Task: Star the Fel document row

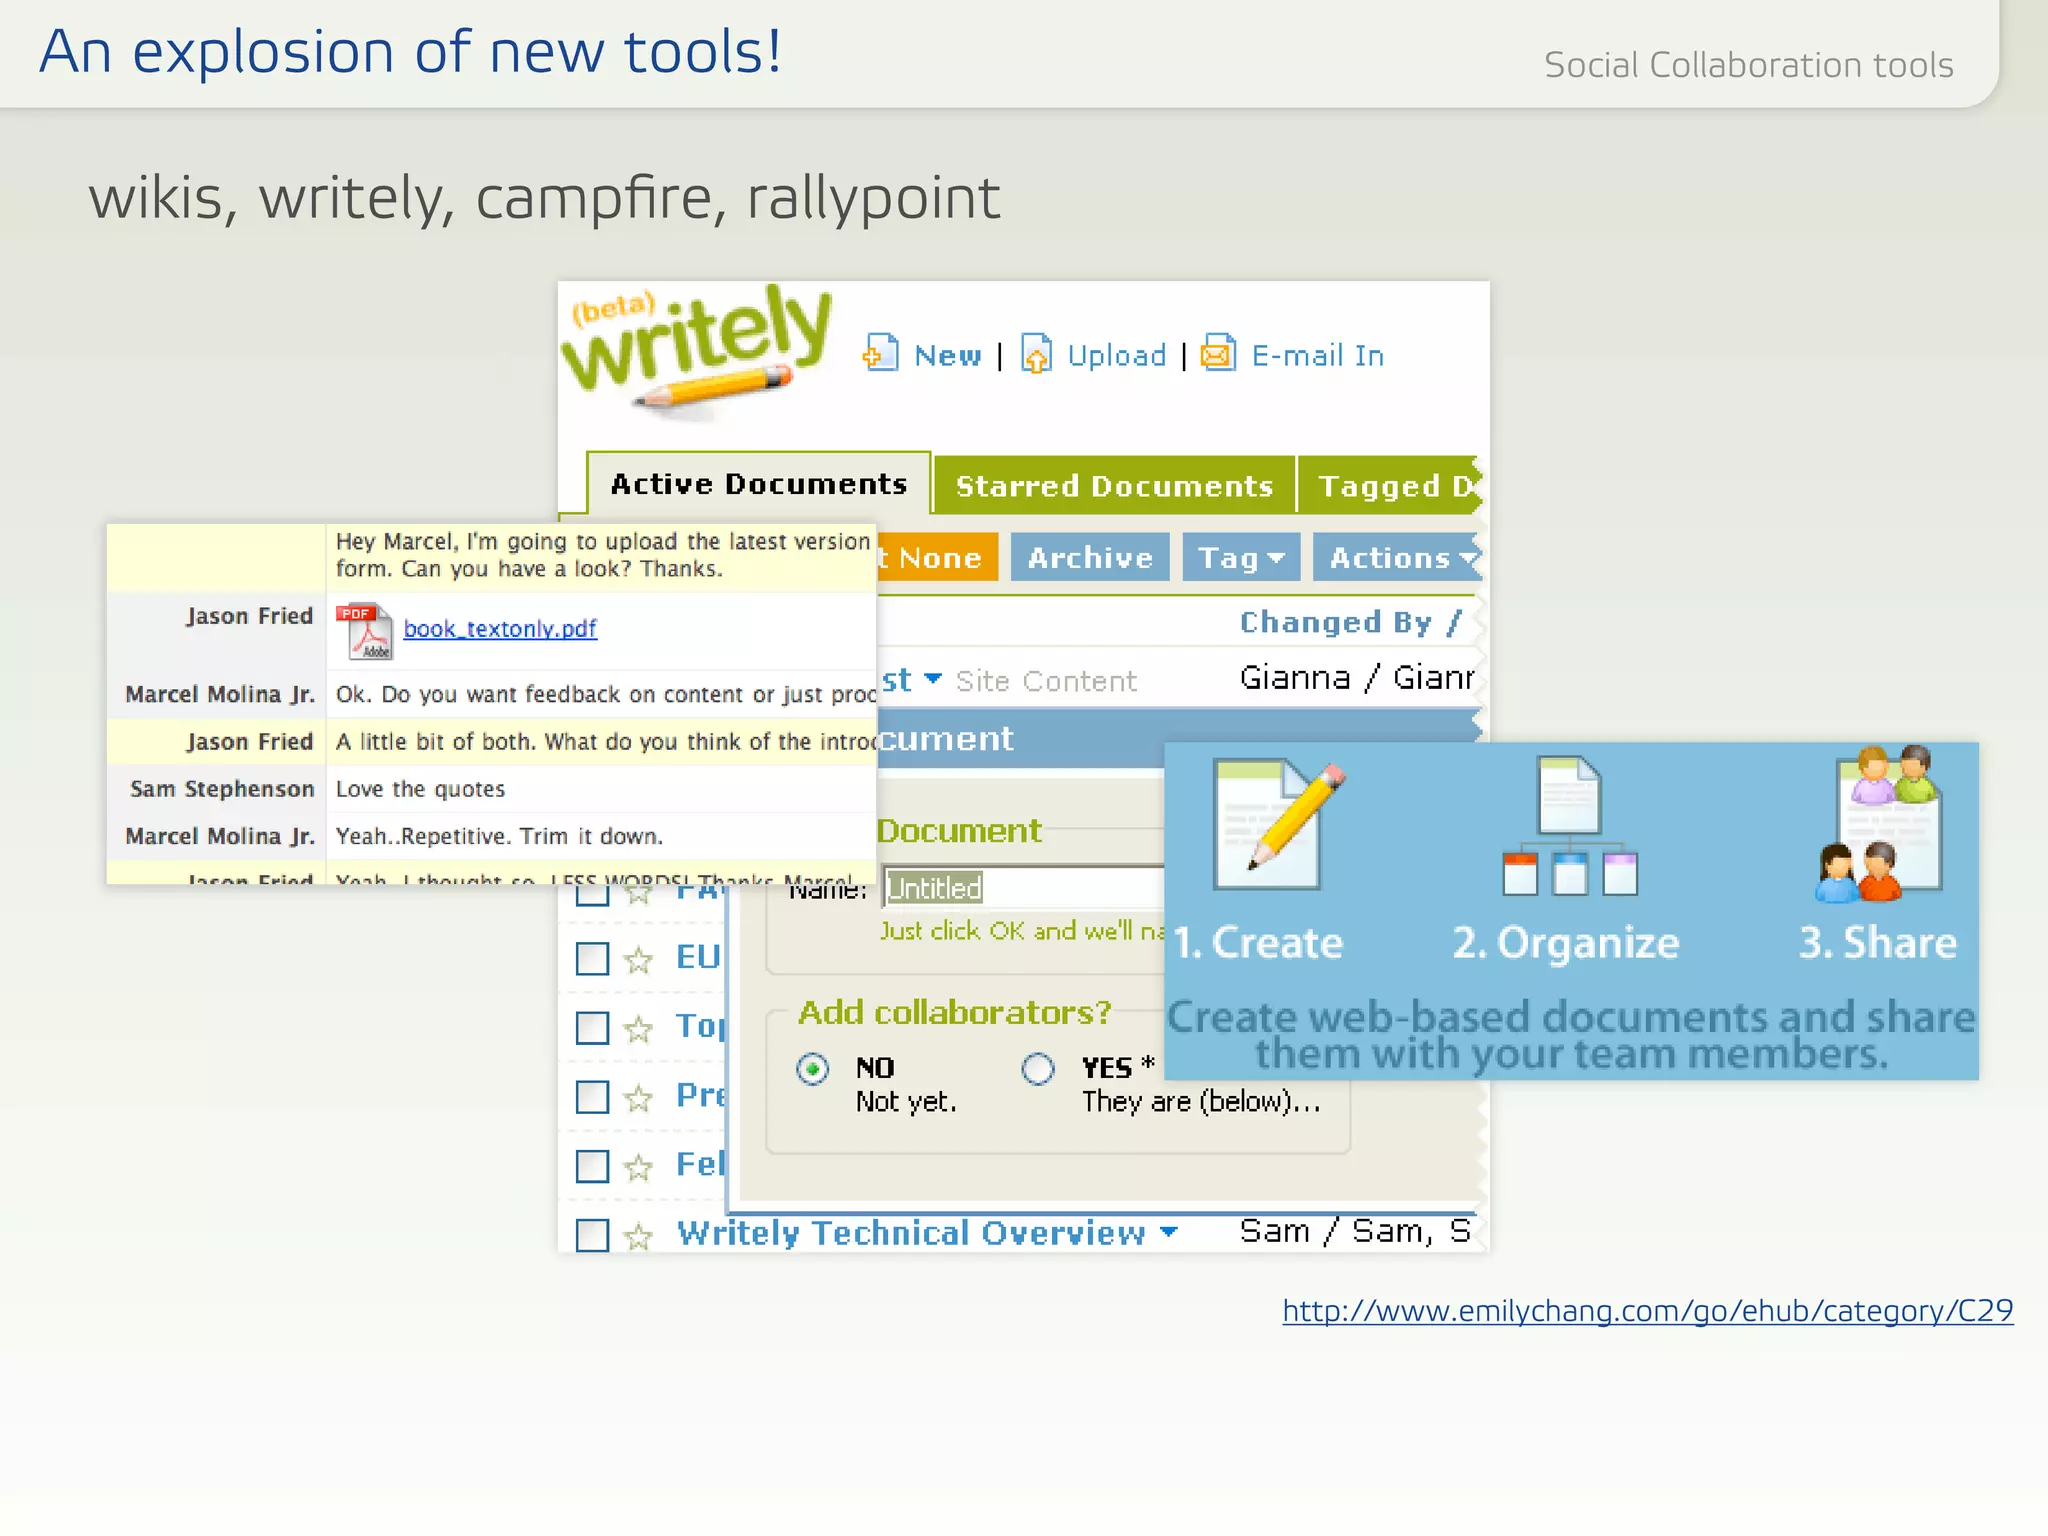Action: click(638, 1167)
